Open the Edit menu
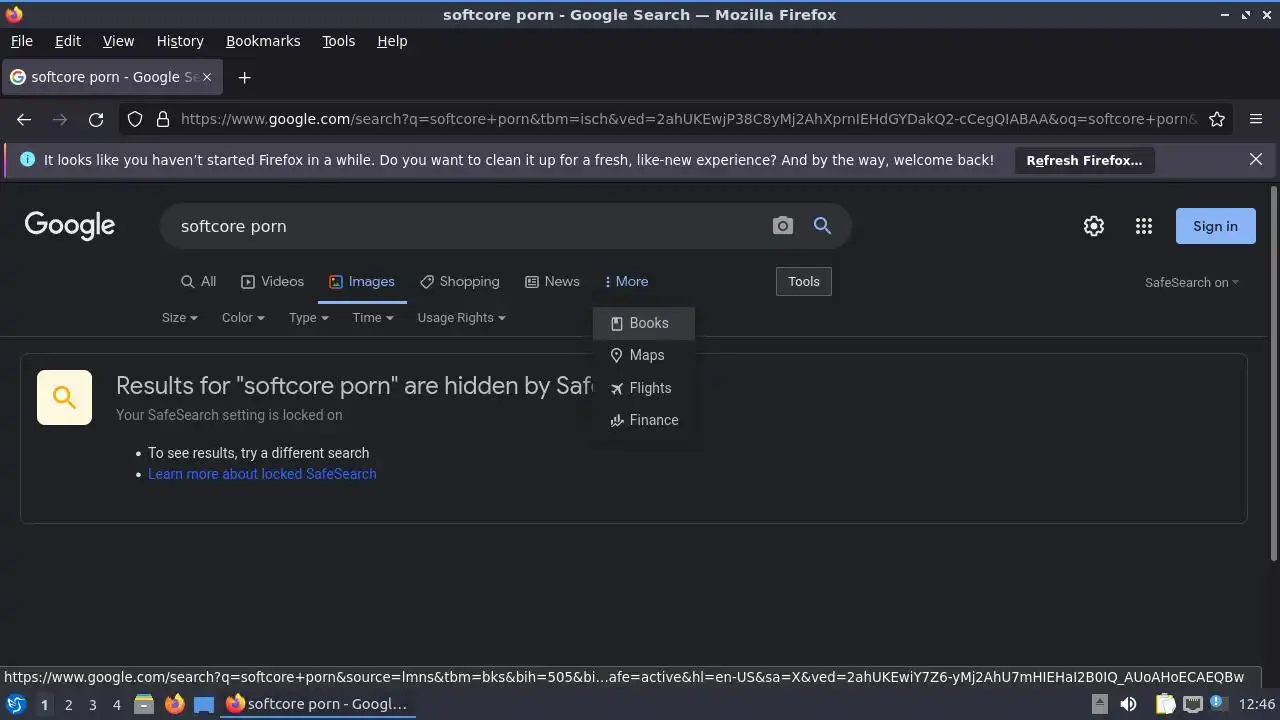 68,41
